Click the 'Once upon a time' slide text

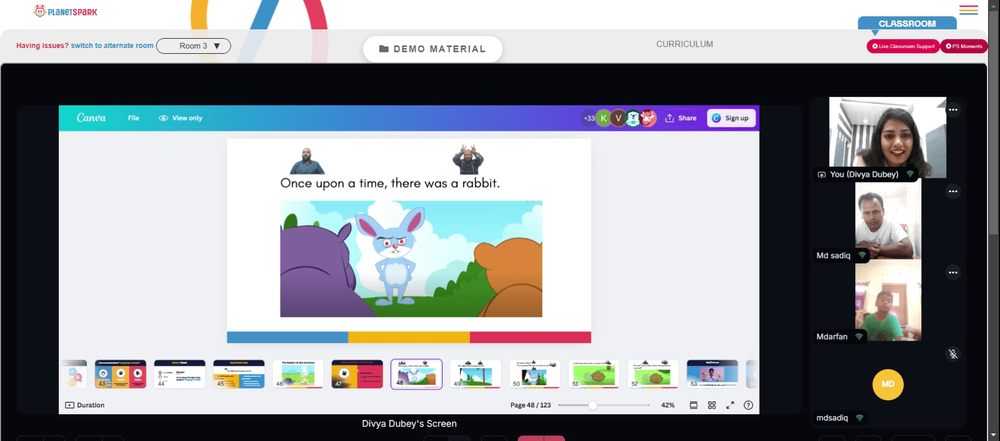pyautogui.click(x=390, y=183)
